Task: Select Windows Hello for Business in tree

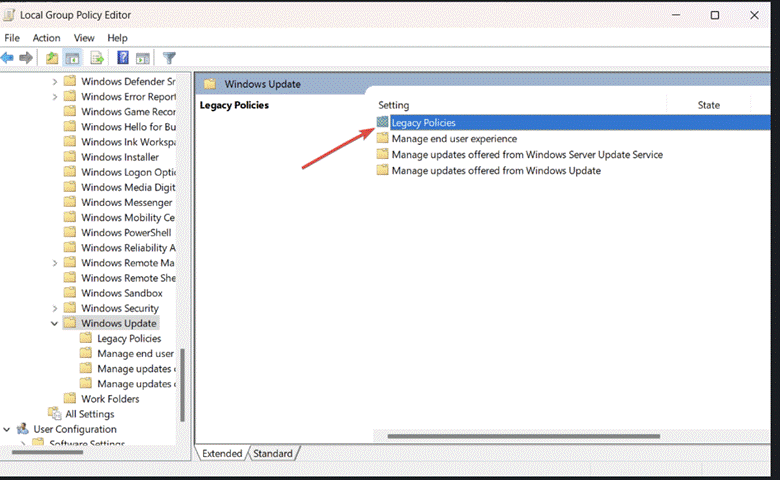Action: [128, 126]
